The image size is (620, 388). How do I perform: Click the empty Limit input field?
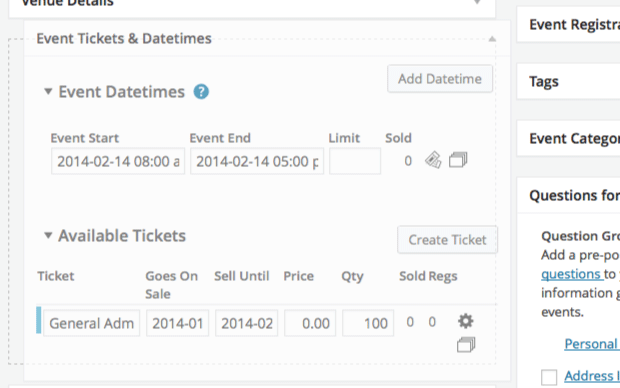point(355,161)
